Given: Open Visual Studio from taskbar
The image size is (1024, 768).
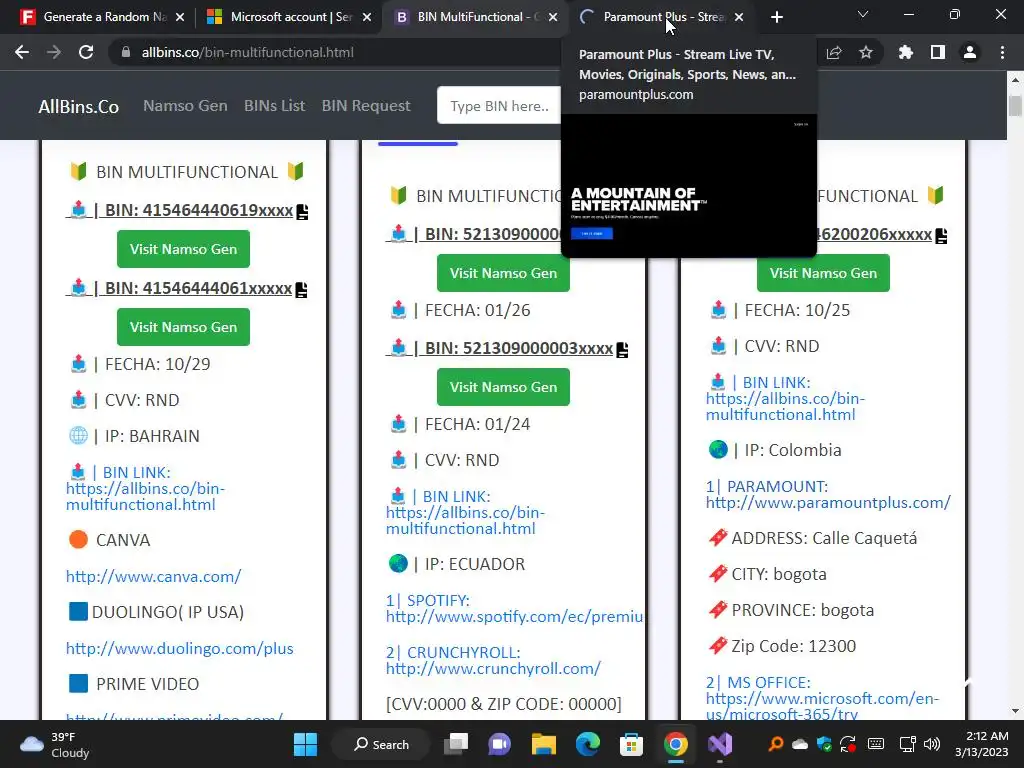Looking at the screenshot, I should (x=720, y=744).
